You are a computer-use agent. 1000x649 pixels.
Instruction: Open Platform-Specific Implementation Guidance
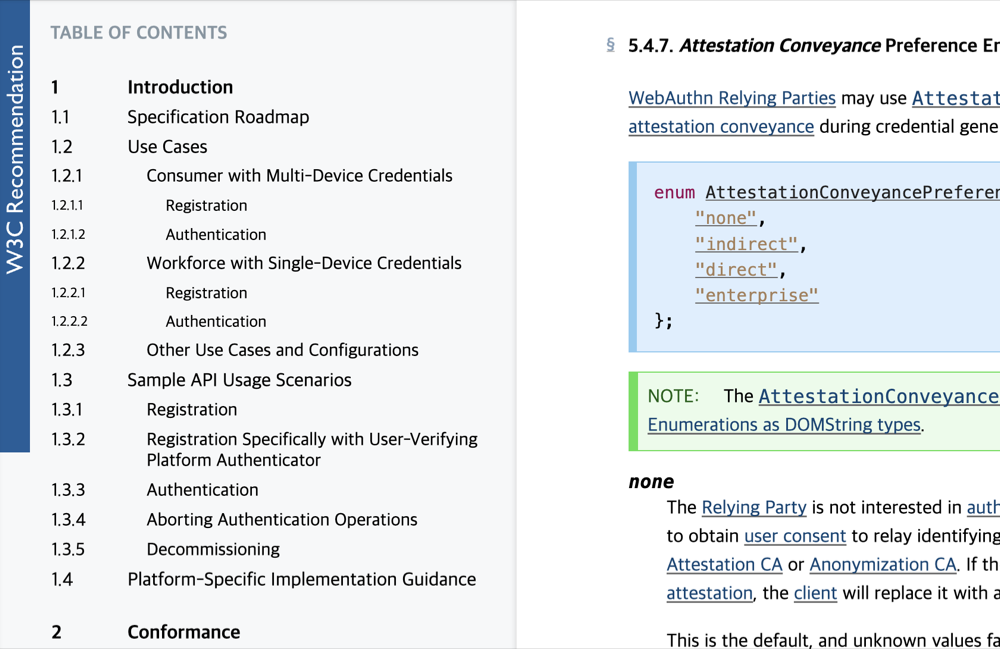tap(302, 579)
